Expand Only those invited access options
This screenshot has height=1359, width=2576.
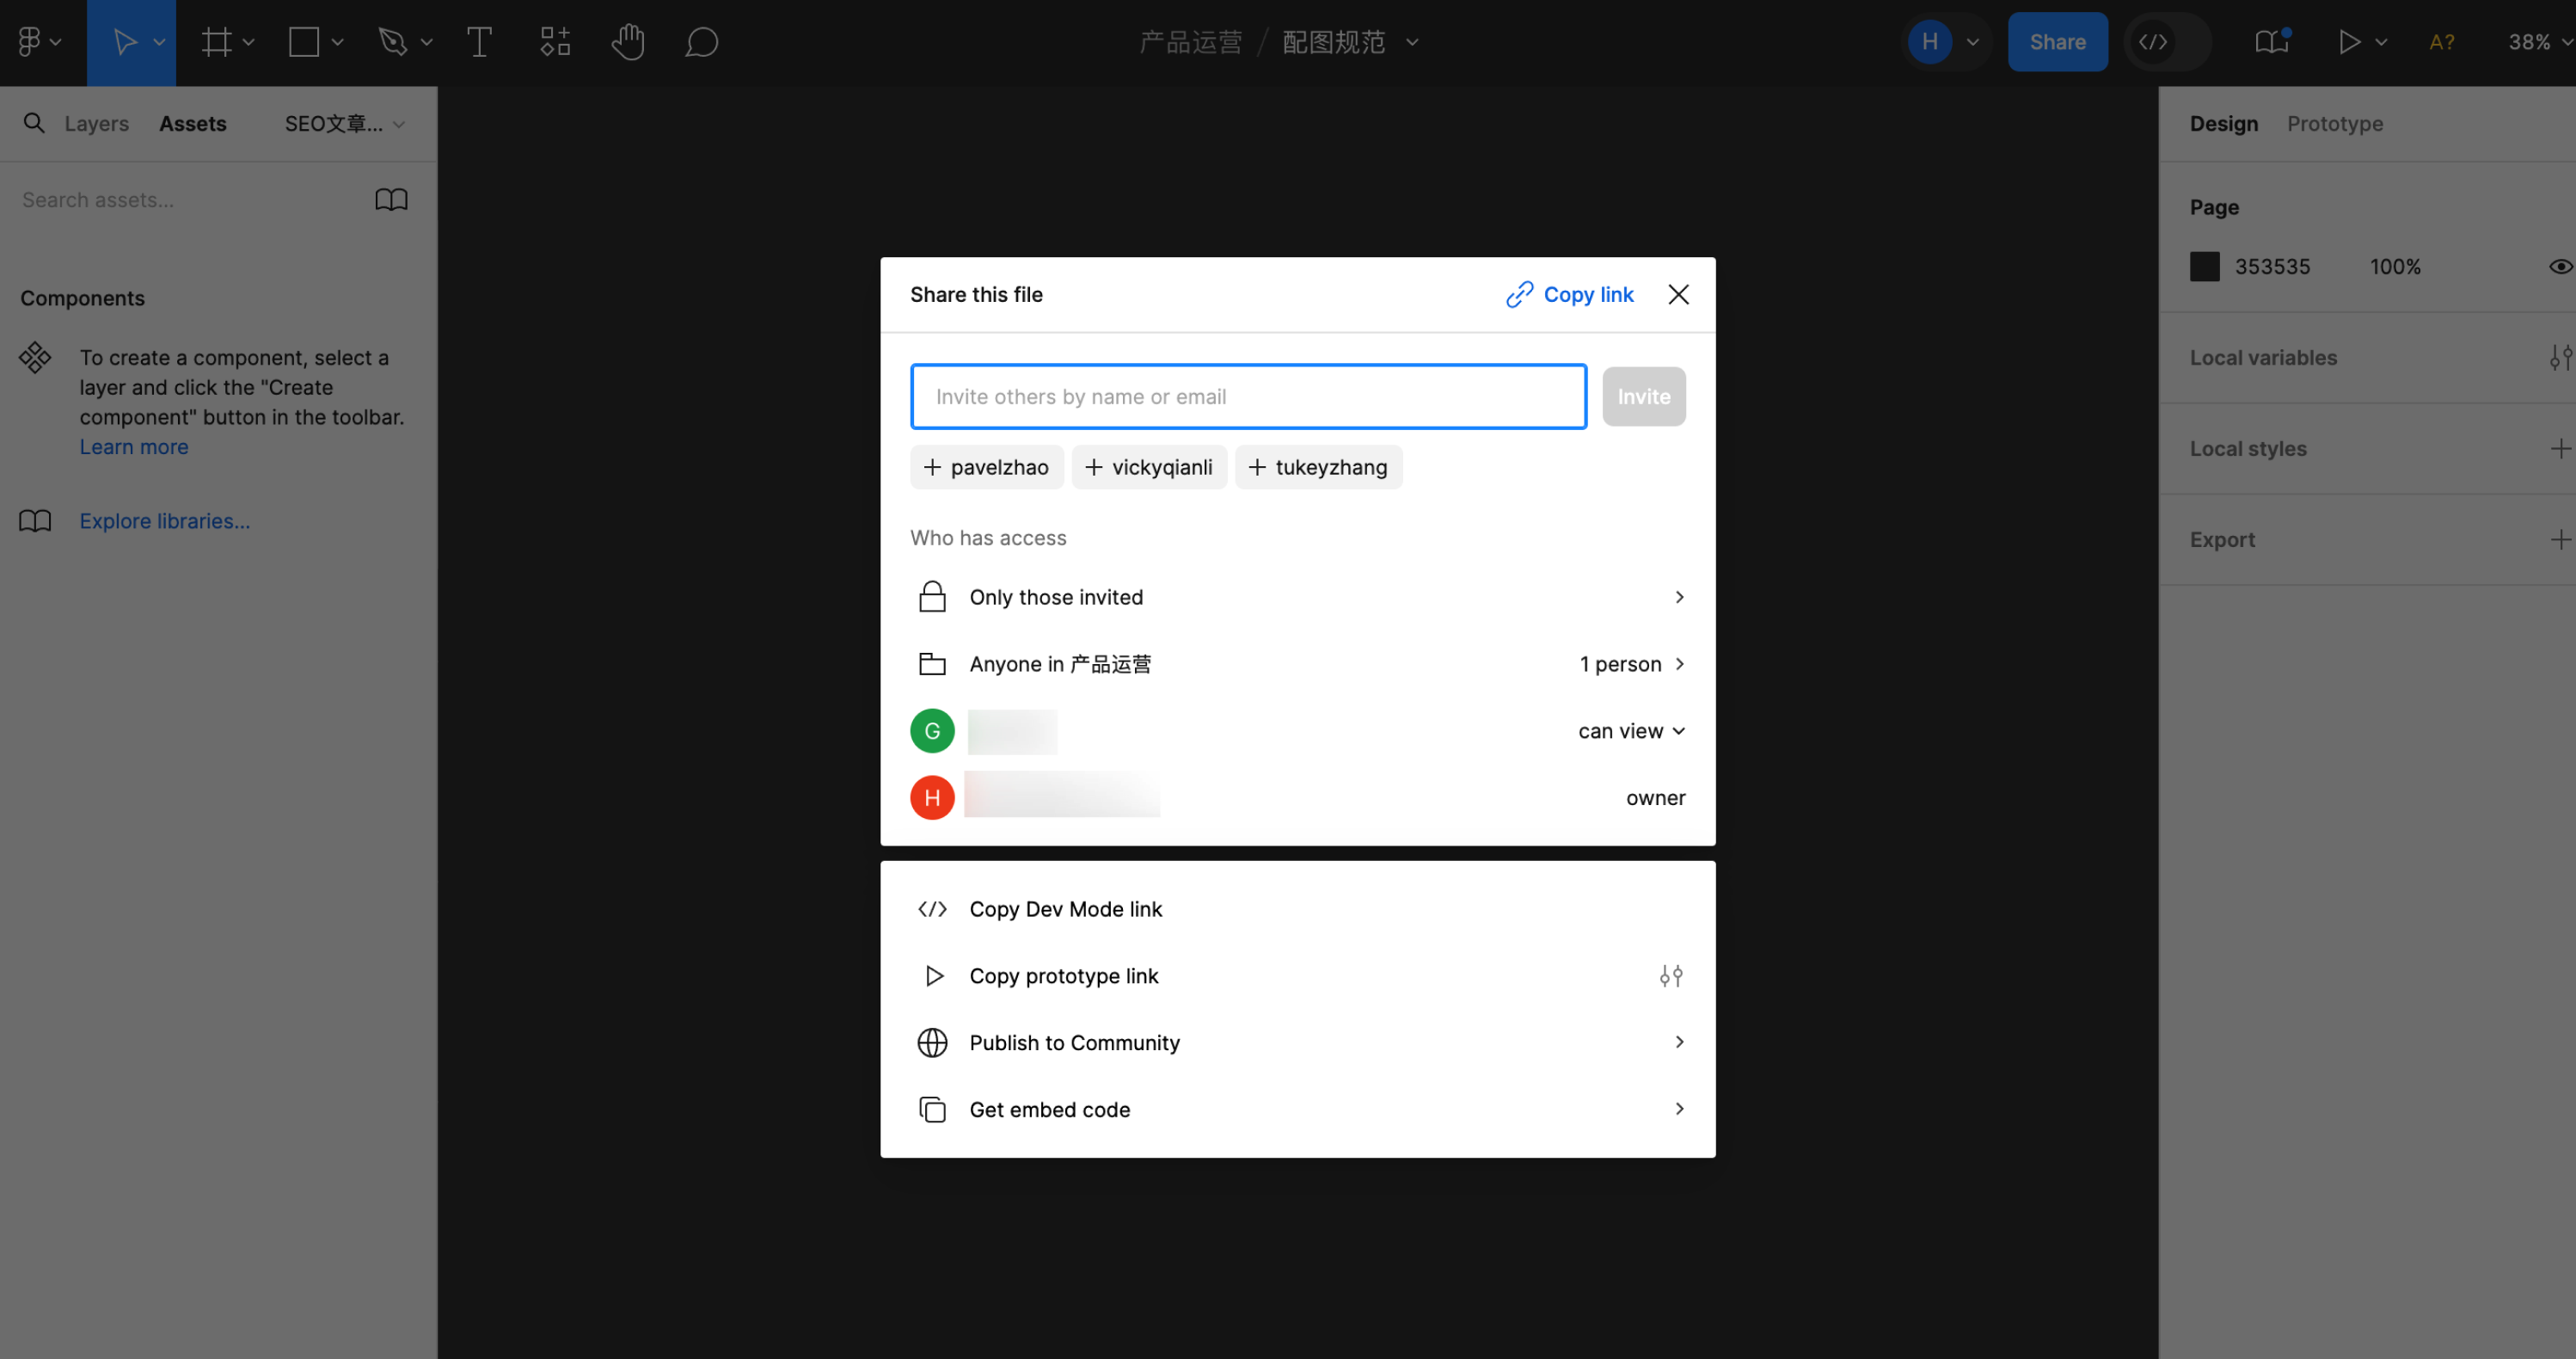[x=1679, y=597]
